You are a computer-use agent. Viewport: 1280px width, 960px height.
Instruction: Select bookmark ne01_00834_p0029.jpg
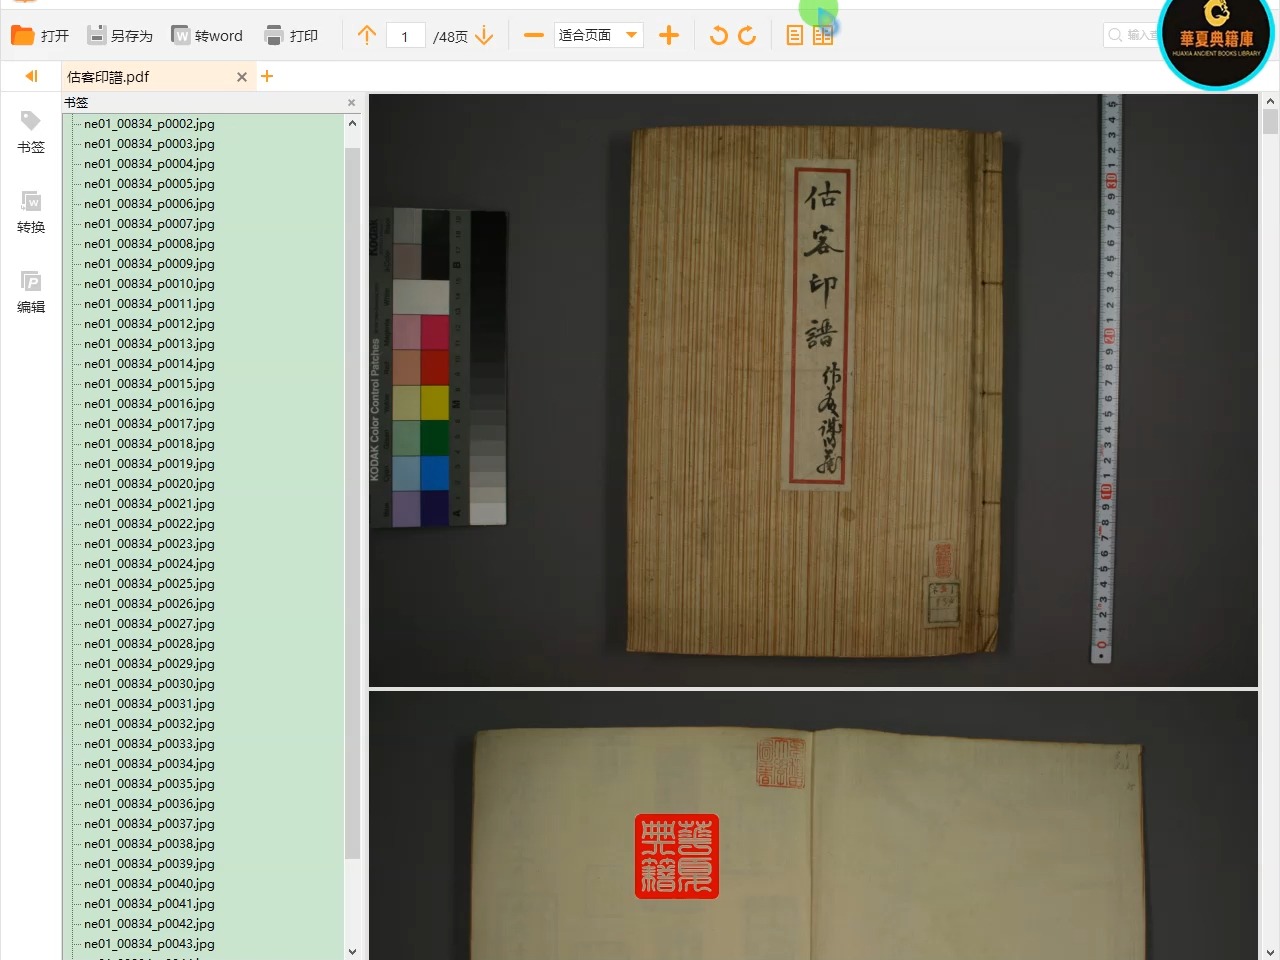click(149, 664)
